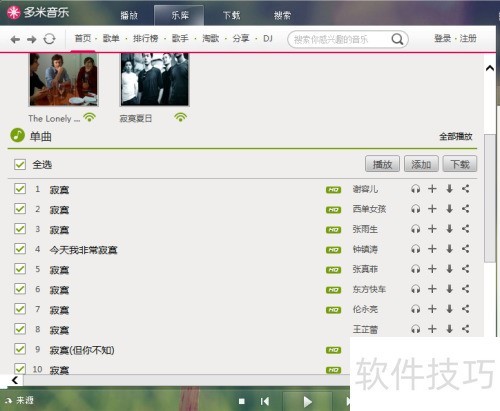Open The Lonely album thumbnail

[x=63, y=79]
